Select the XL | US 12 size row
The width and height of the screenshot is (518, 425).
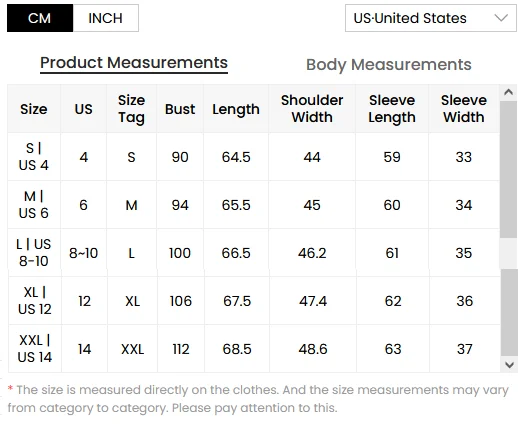tap(254, 301)
